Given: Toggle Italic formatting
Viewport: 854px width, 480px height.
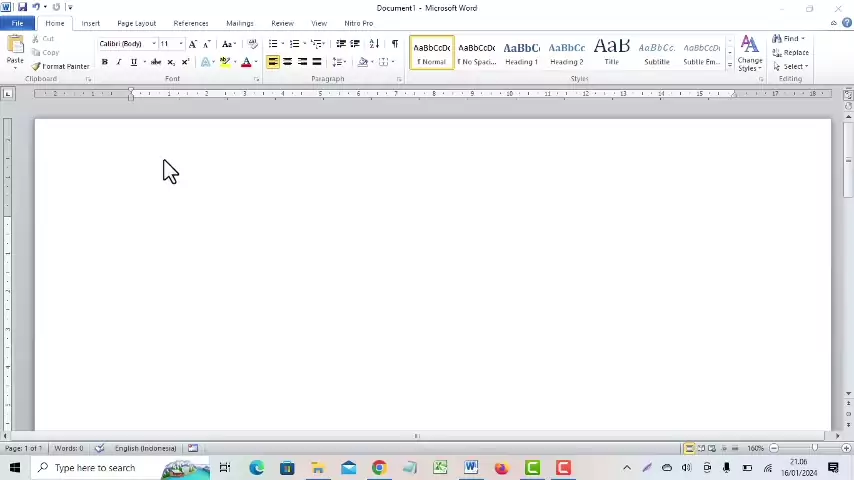Looking at the screenshot, I should point(118,62).
